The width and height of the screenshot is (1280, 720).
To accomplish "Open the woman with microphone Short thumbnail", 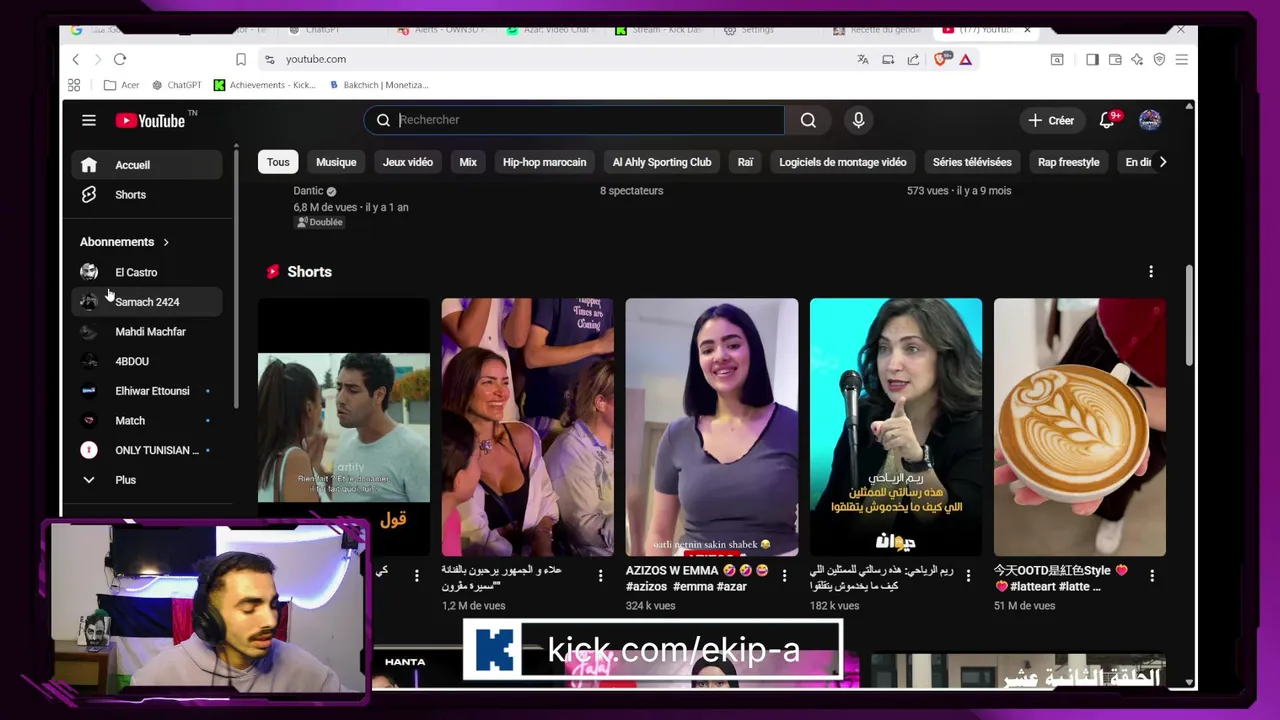I will 896,427.
